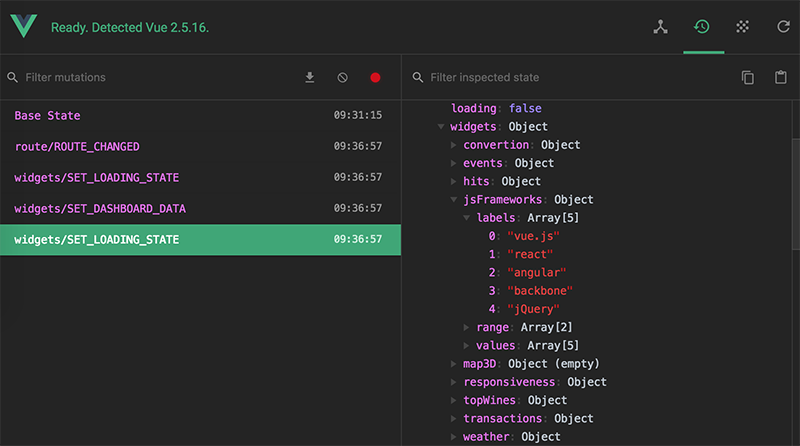800x446 pixels.
Task: Expand the transactions object
Action: (453, 418)
